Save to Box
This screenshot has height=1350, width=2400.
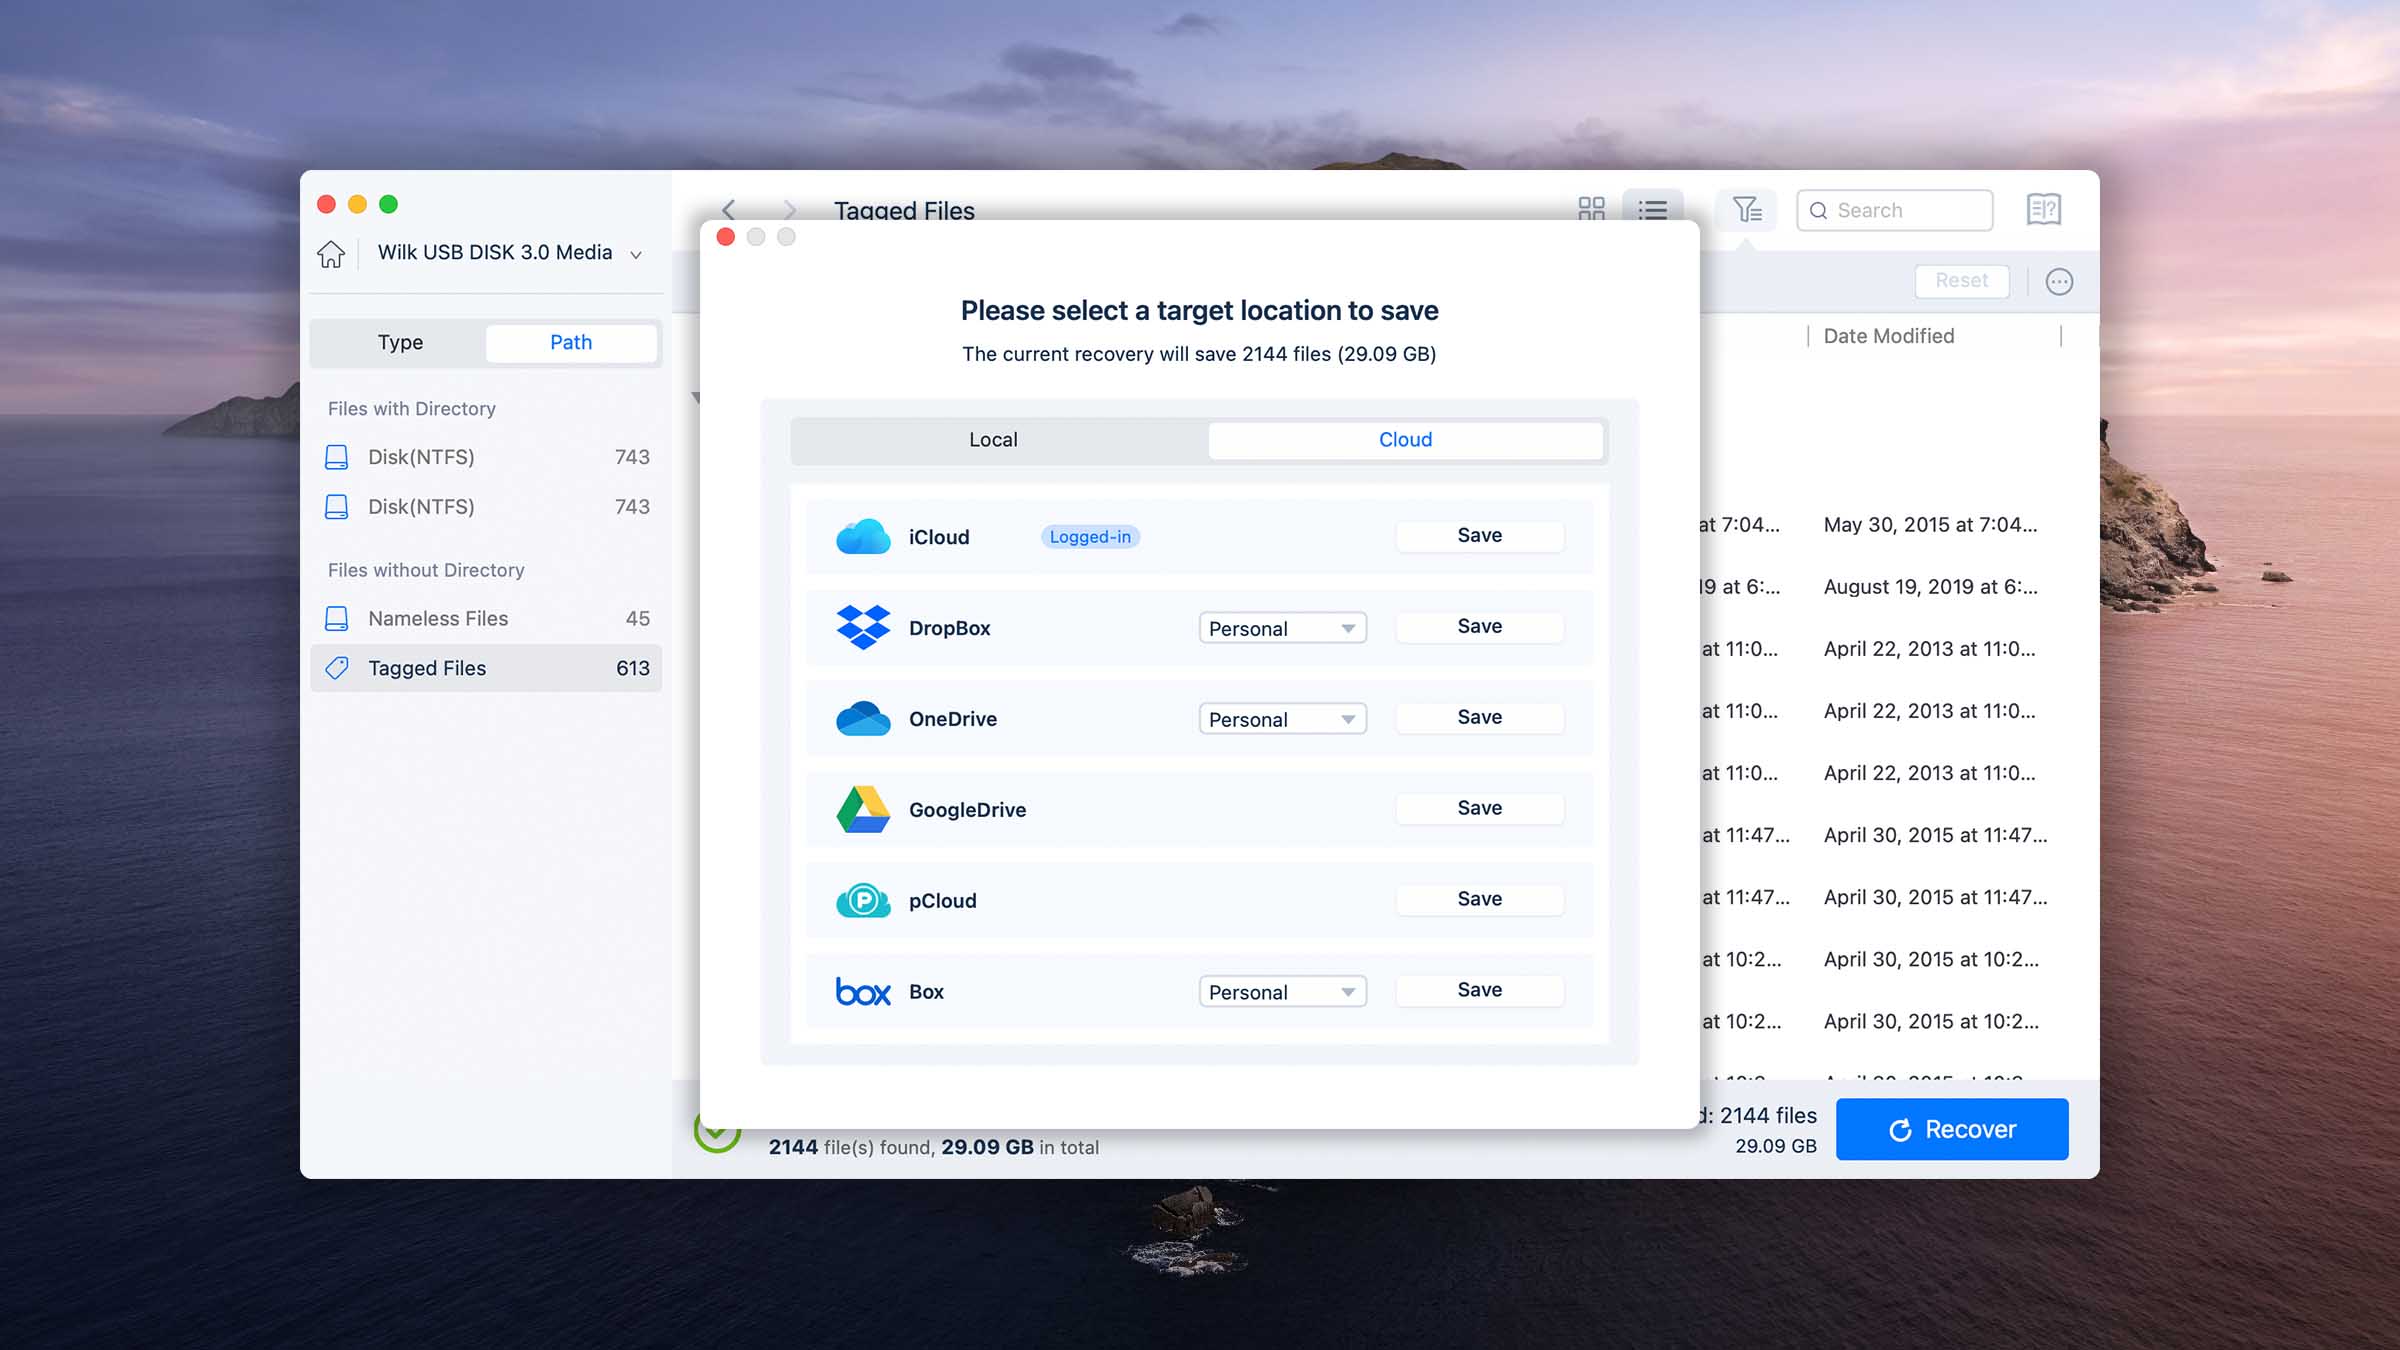pos(1479,991)
